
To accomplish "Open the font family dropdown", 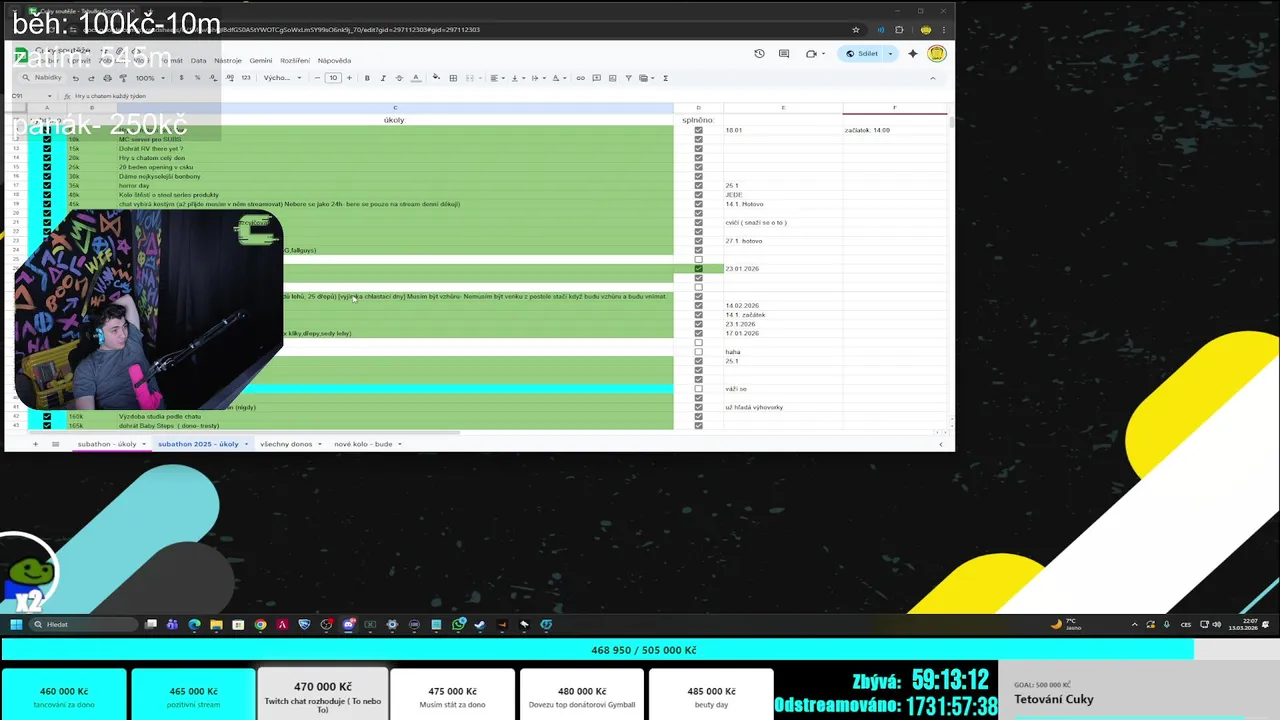I will pyautogui.click(x=283, y=78).
